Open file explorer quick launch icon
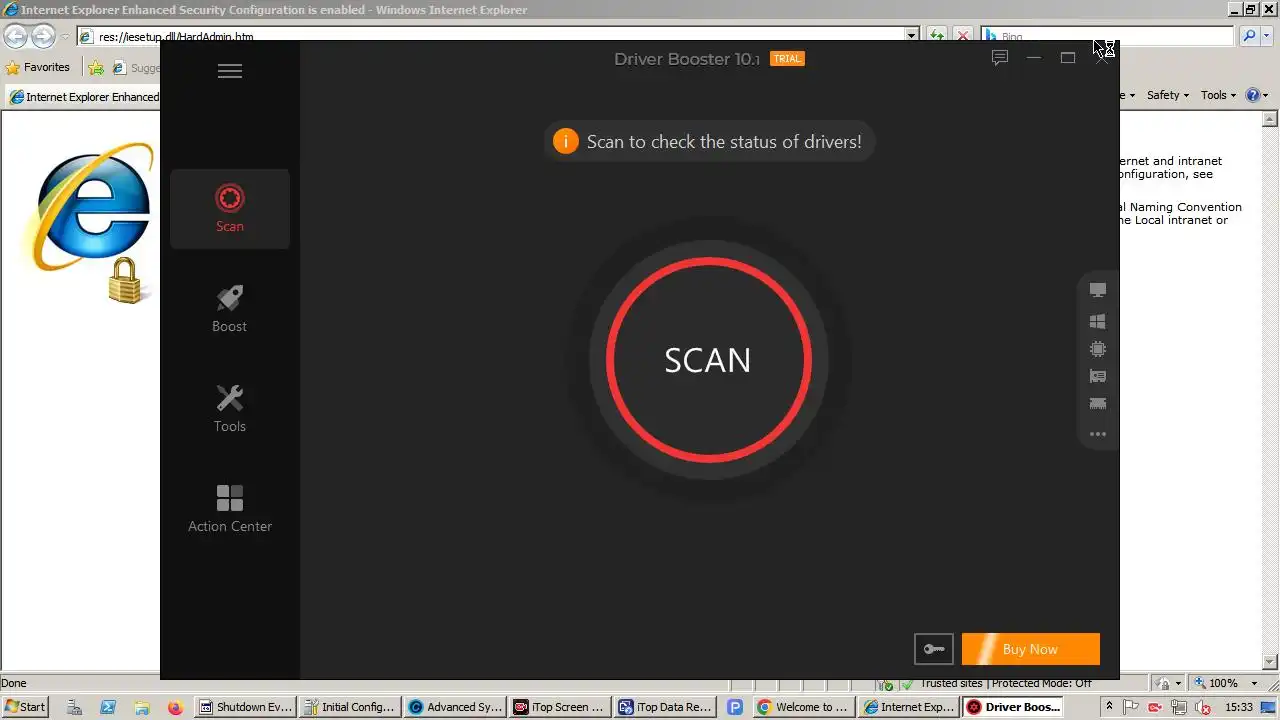1280x720 pixels. tap(141, 707)
